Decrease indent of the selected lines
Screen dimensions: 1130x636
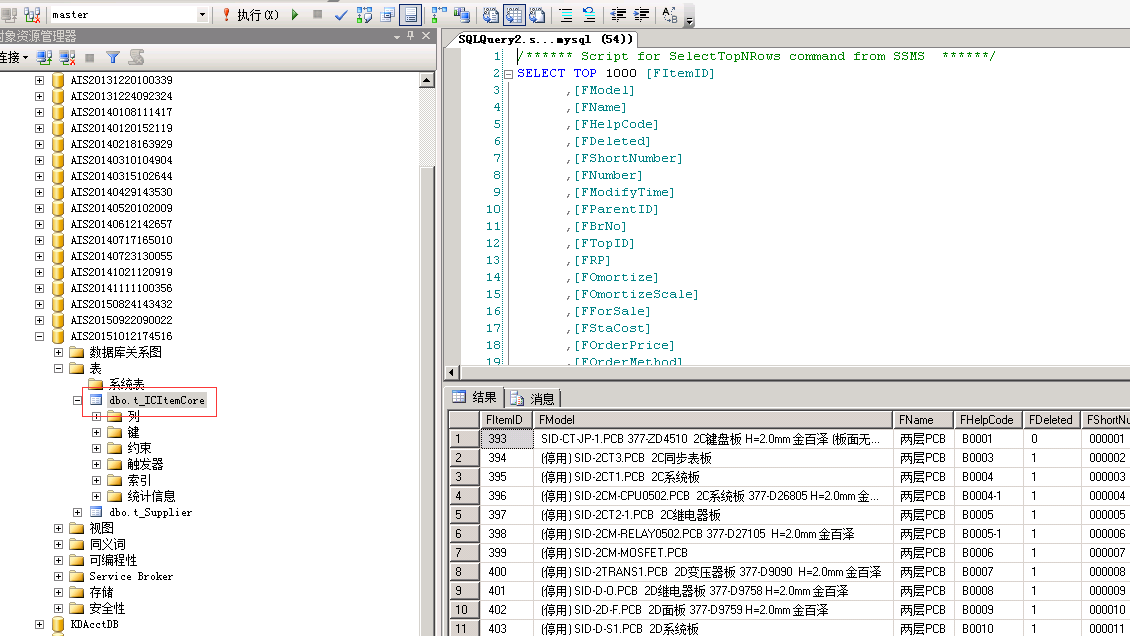pyautogui.click(x=618, y=14)
